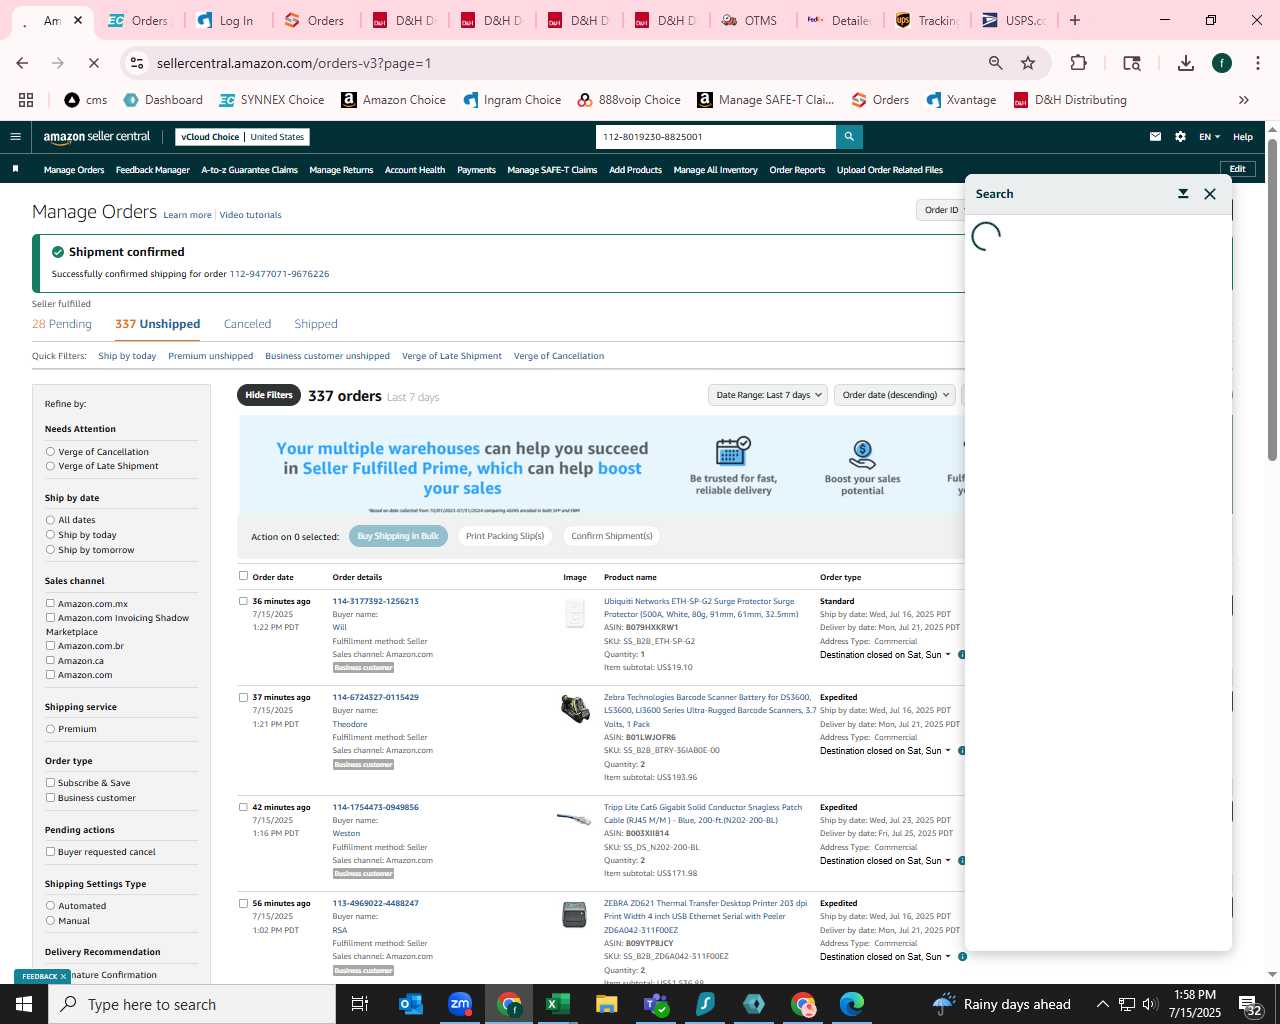The width and height of the screenshot is (1280, 1024).
Task: Open Seller Central settings gear
Action: (x=1180, y=137)
